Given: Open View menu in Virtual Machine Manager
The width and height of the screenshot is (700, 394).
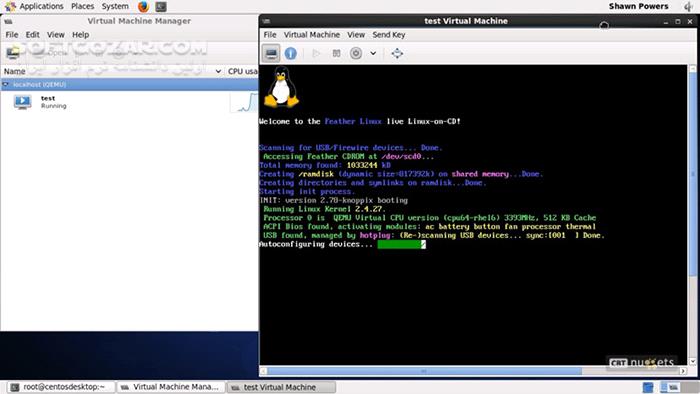Looking at the screenshot, I should pos(56,35).
